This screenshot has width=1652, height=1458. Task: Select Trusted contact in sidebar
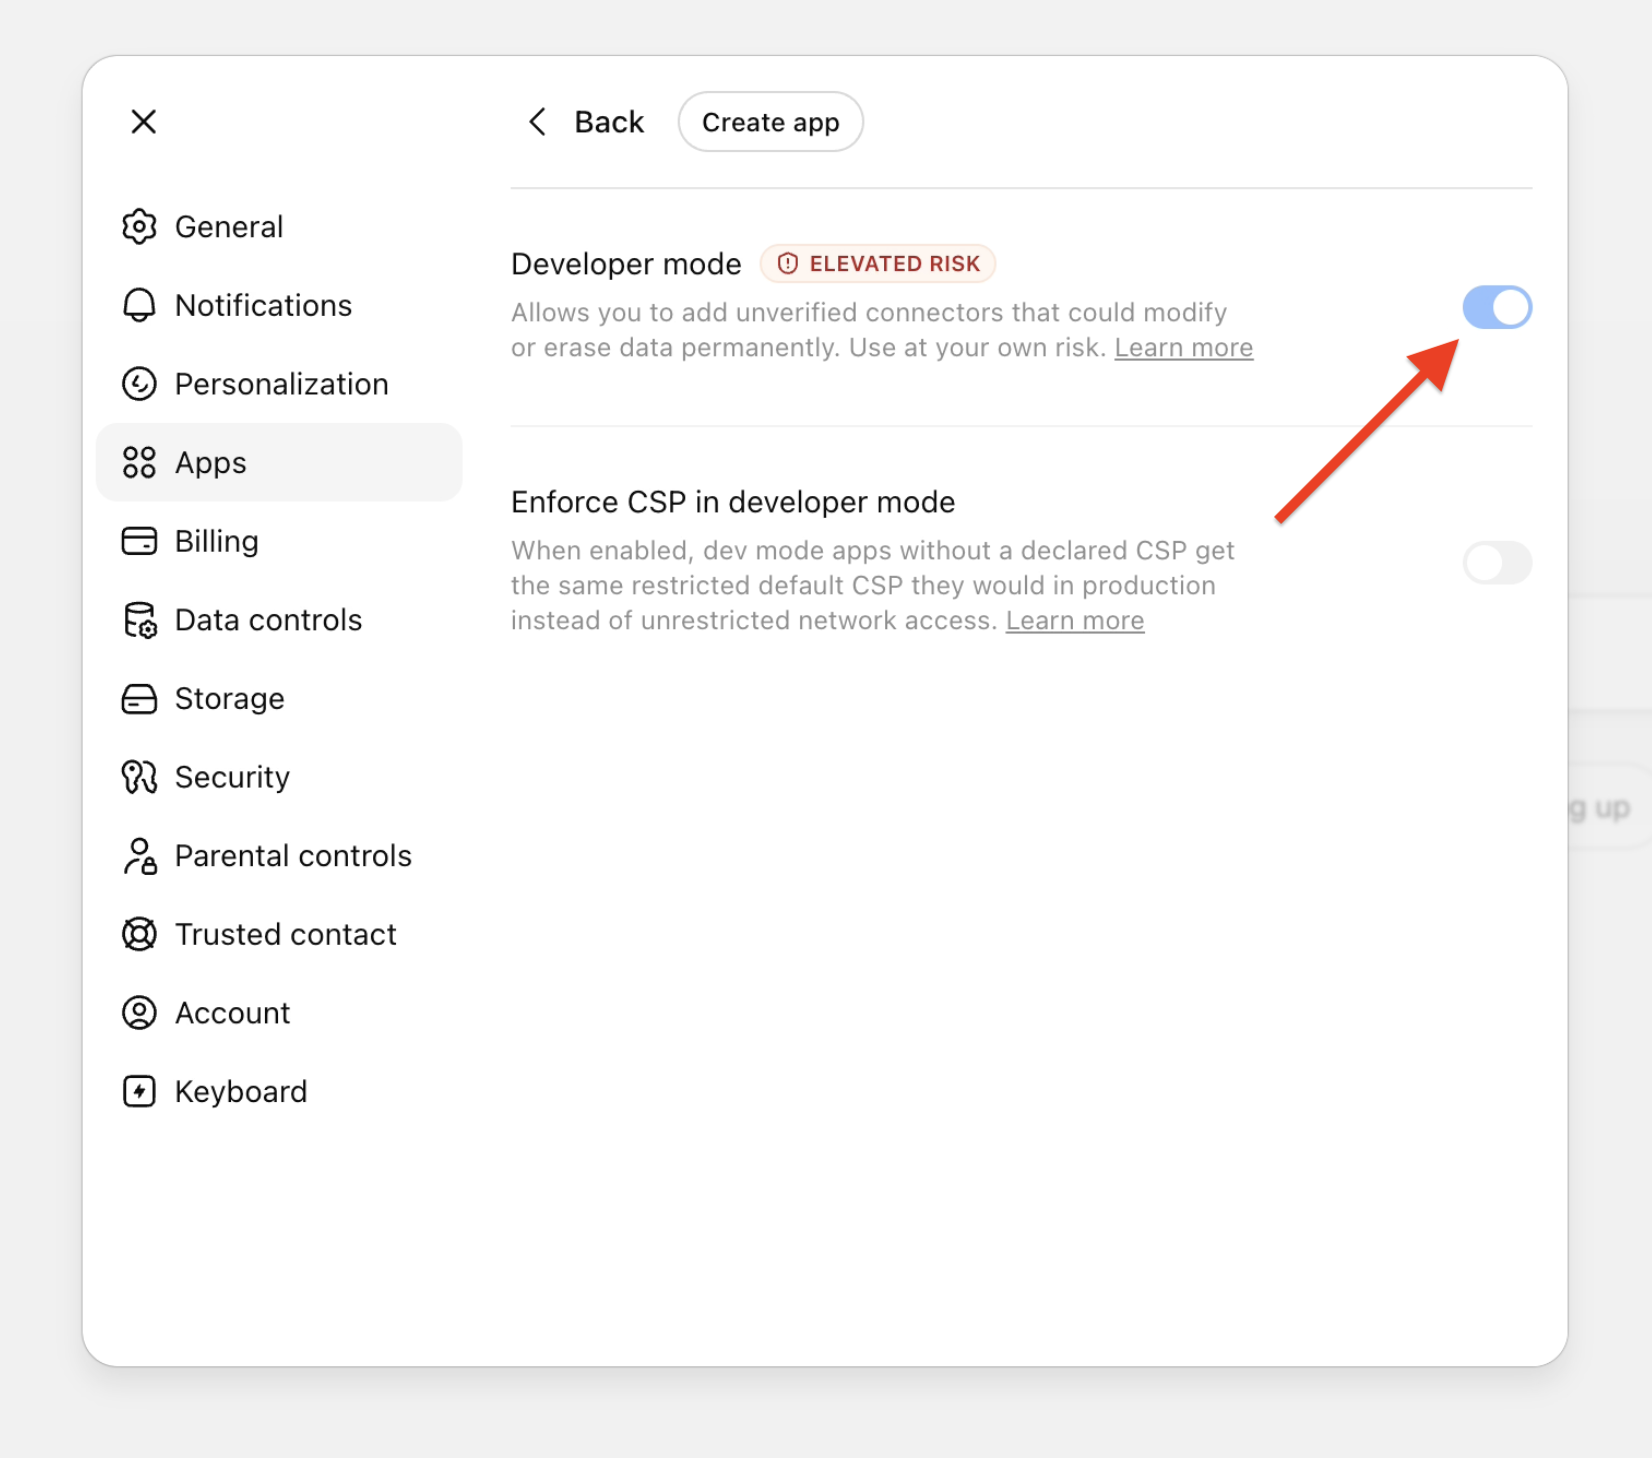coord(279,934)
